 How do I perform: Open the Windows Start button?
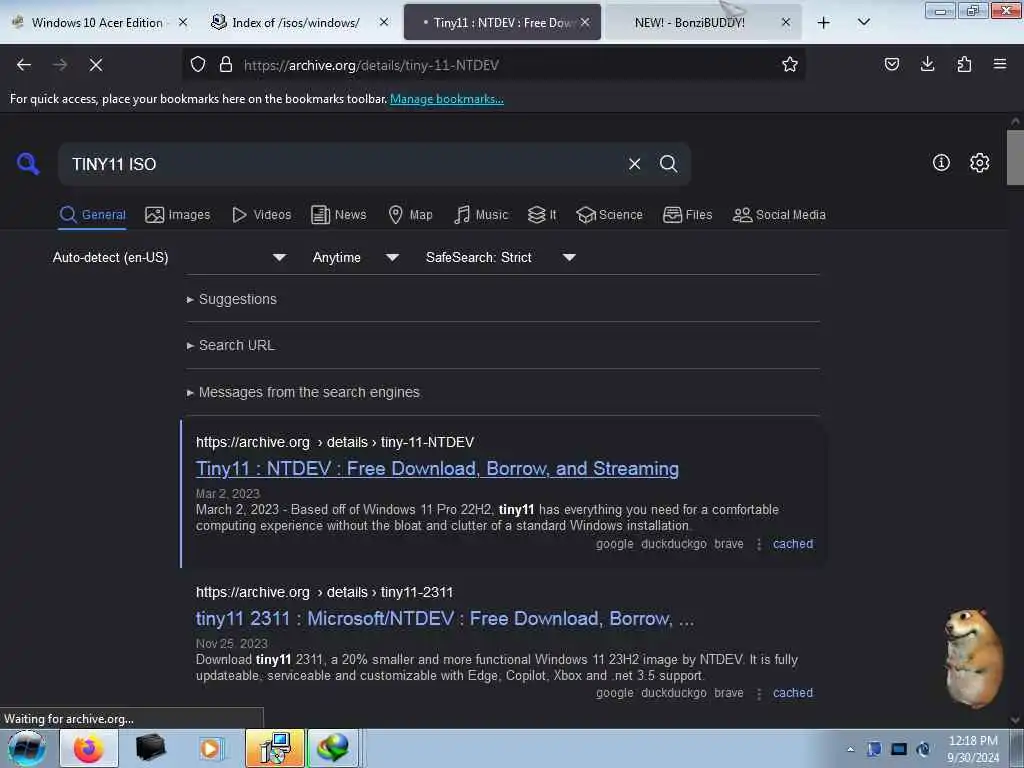[x=27, y=748]
